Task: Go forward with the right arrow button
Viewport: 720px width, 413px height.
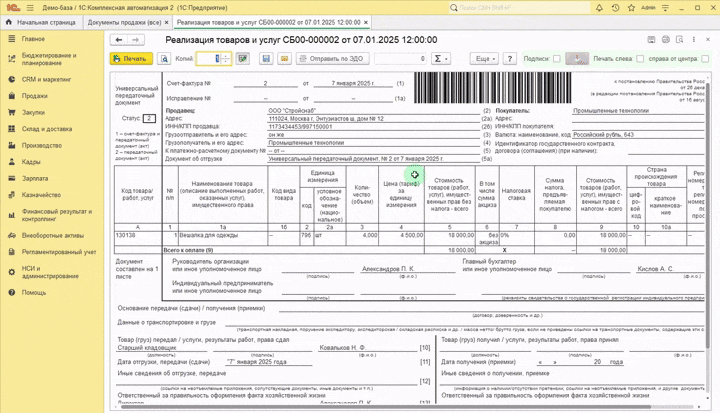Action: (136, 40)
